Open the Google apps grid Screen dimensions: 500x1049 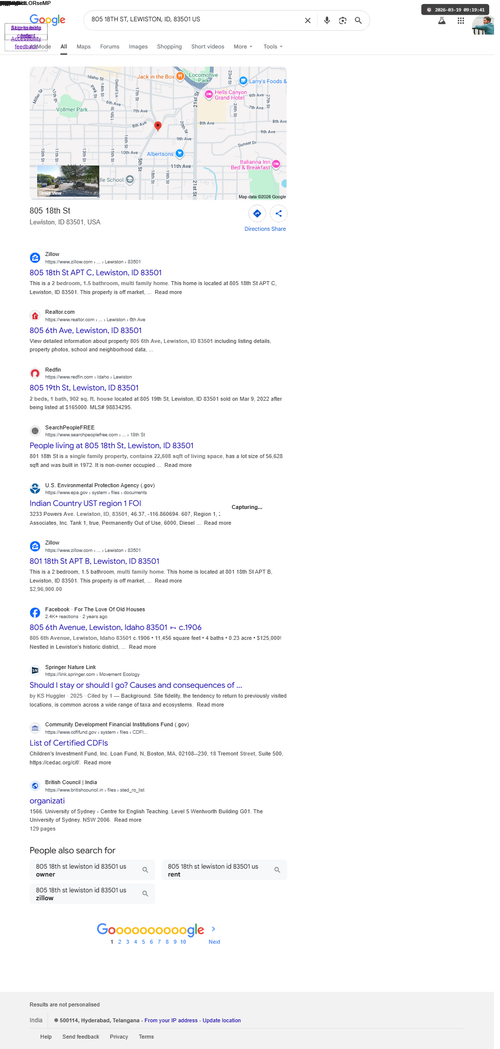(466, 21)
